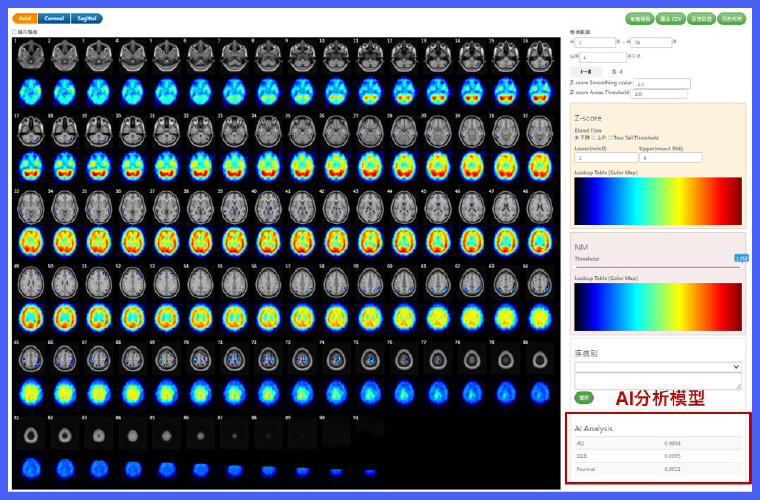Toggle the checkbox below the Axial tab
The width and height of the screenshot is (760, 500).
[x=15, y=32]
